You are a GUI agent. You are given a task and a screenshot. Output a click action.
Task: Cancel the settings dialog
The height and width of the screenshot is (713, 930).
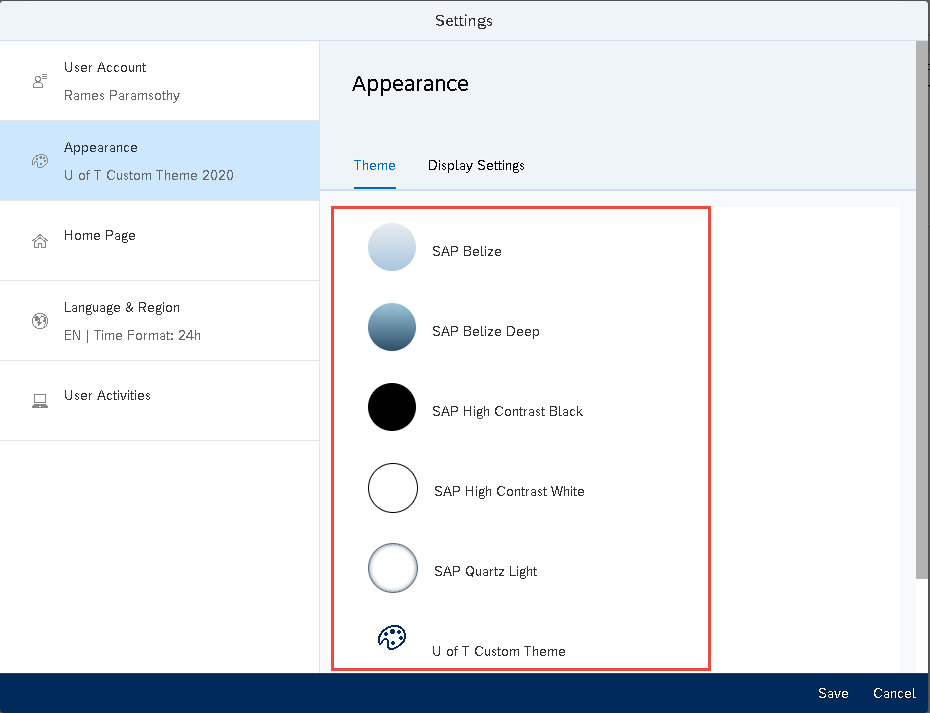pyautogui.click(x=894, y=693)
